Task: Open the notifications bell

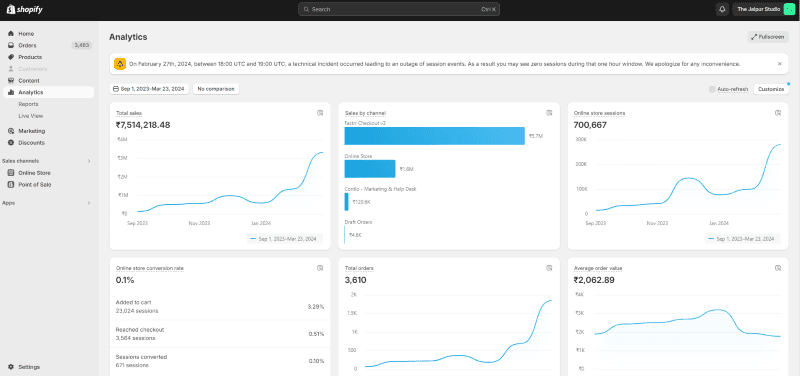Action: click(722, 9)
